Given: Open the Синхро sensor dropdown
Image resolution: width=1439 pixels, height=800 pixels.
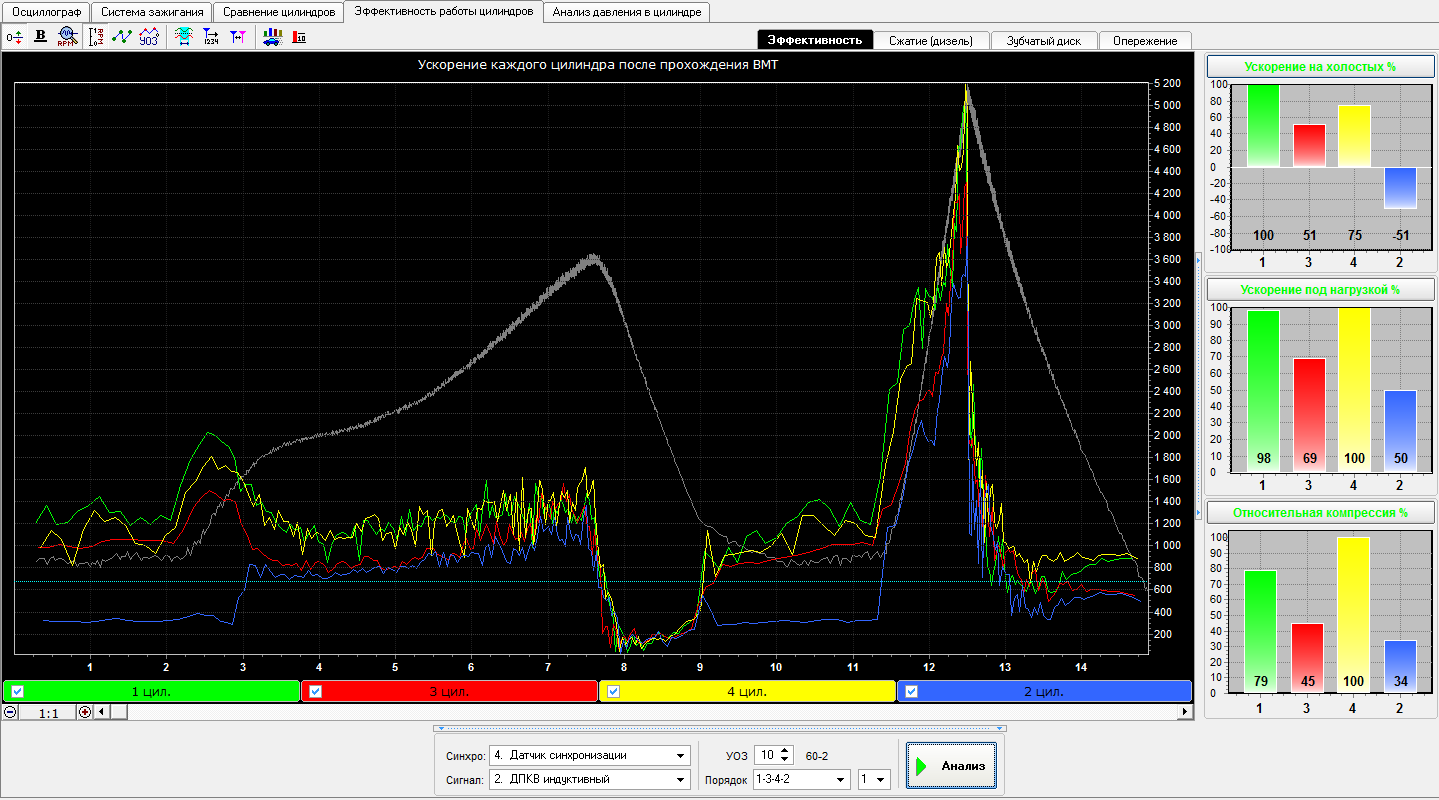Looking at the screenshot, I should (x=681, y=755).
